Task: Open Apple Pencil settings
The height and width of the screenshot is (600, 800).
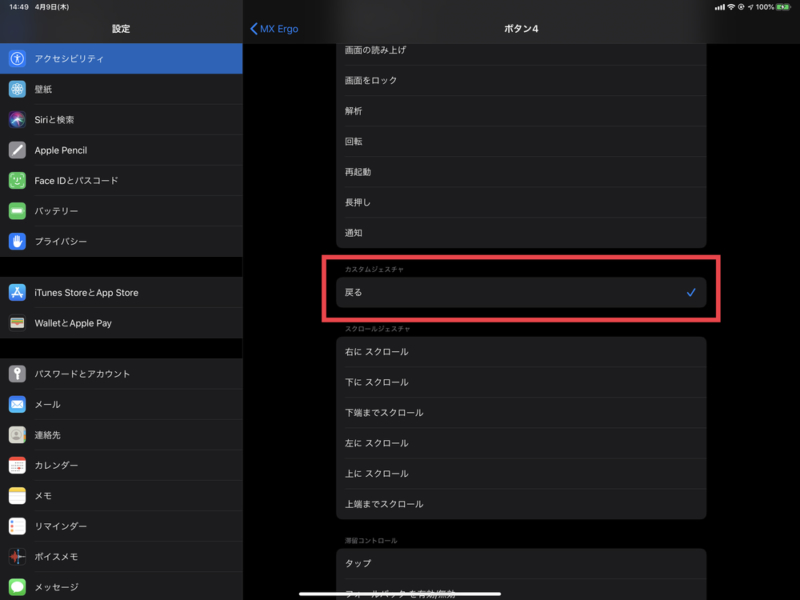Action: 121,150
